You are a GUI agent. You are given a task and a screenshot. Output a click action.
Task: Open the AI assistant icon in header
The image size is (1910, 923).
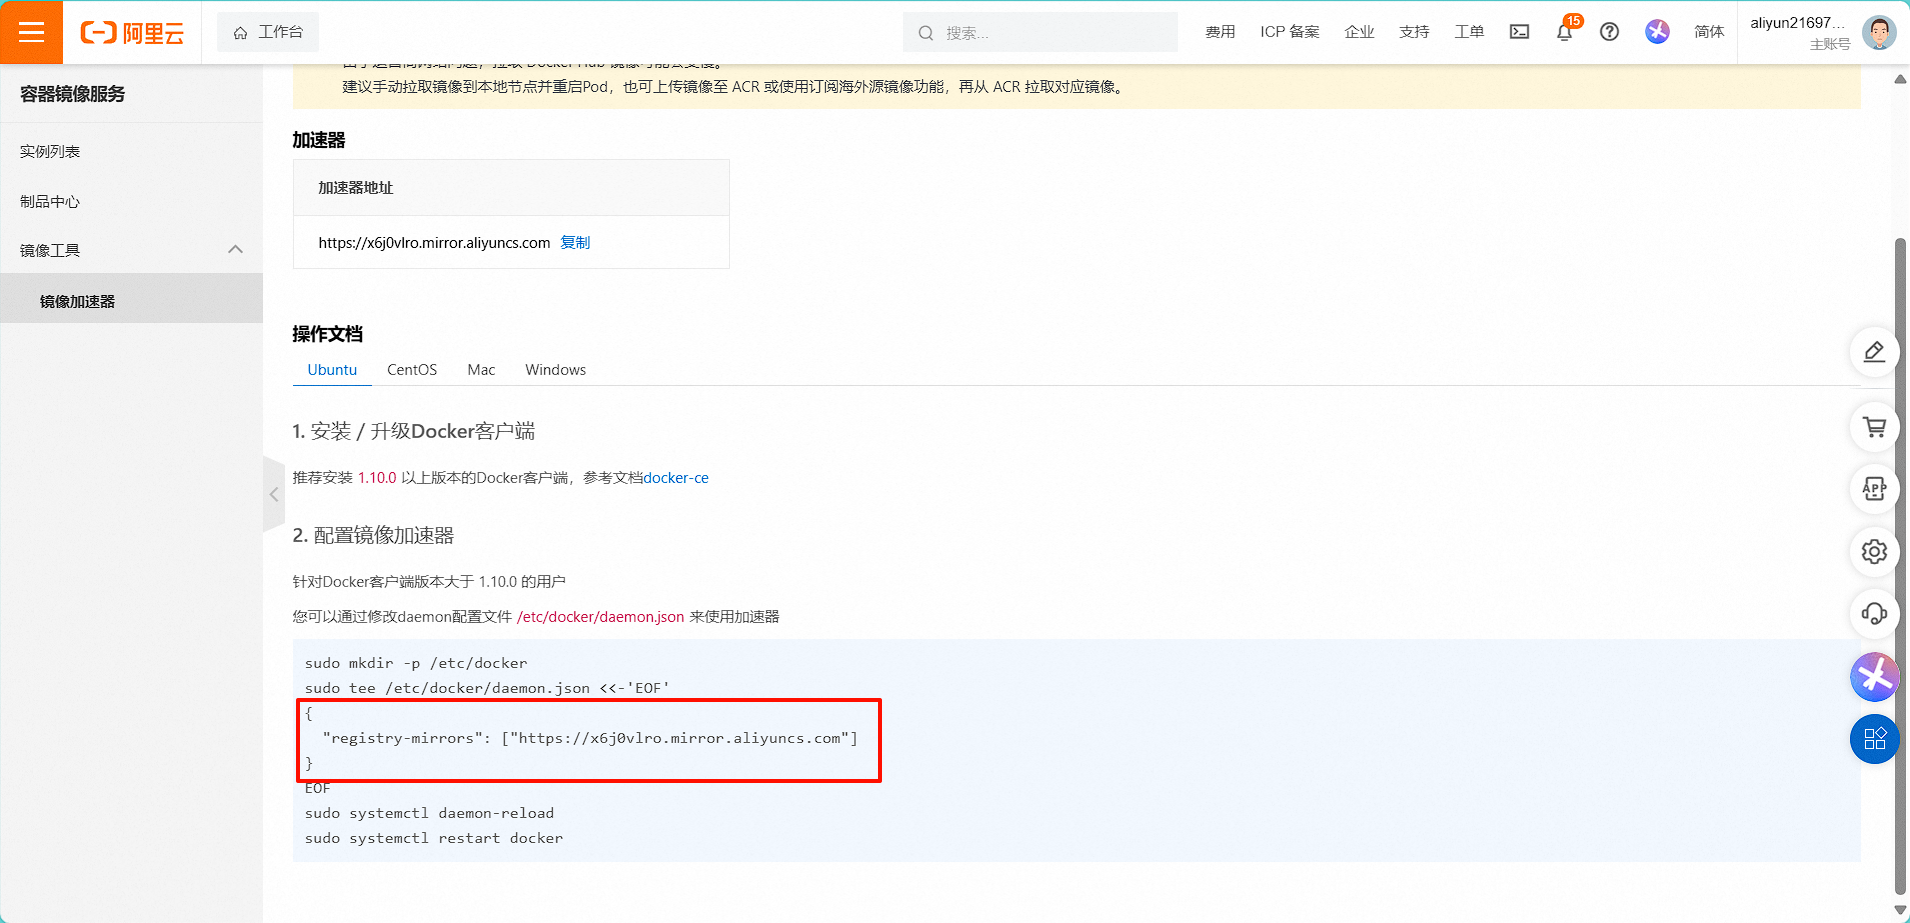click(1657, 32)
